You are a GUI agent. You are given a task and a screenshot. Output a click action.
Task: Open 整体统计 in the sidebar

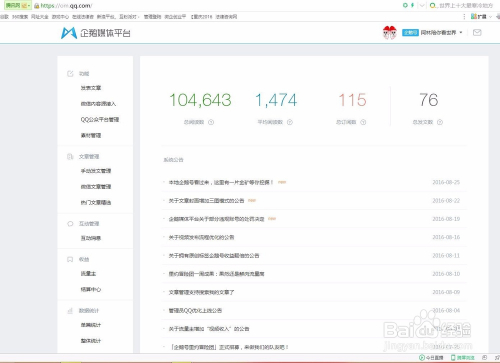(91, 341)
